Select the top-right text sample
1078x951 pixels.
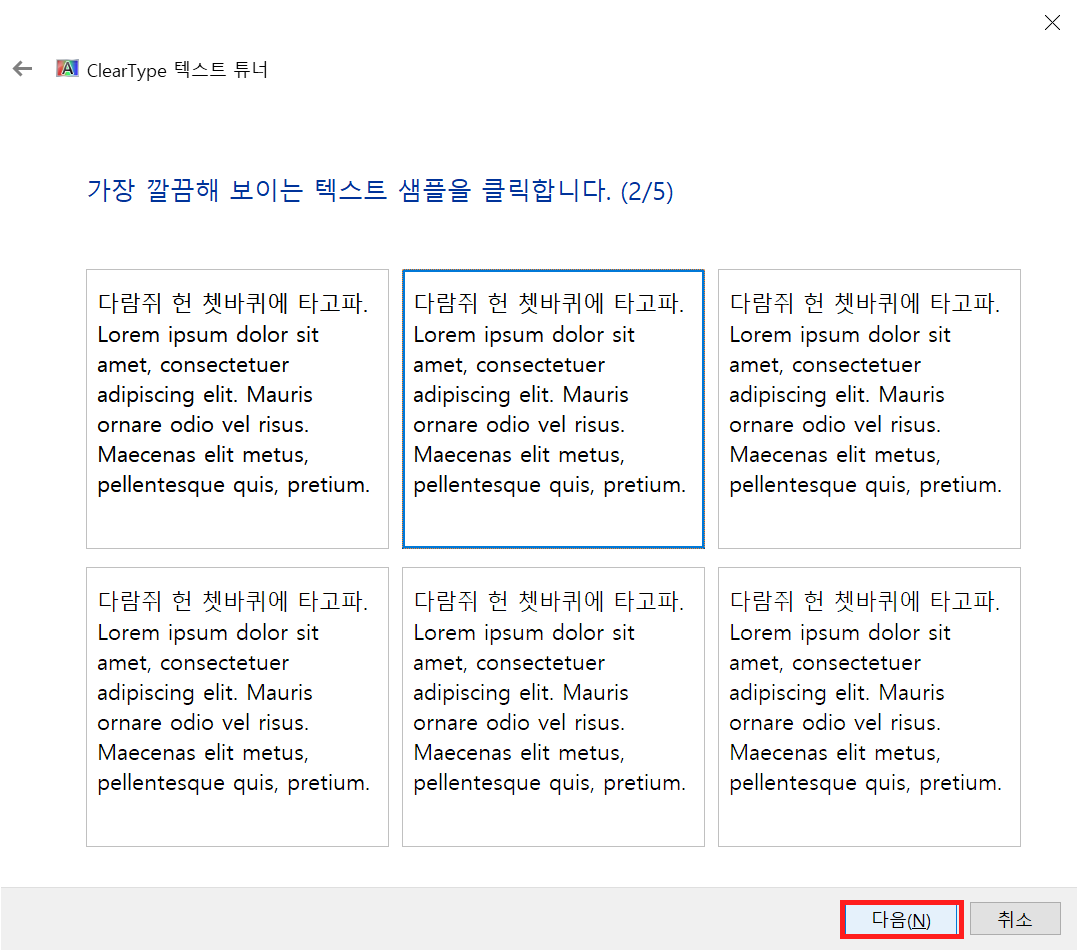tap(869, 409)
